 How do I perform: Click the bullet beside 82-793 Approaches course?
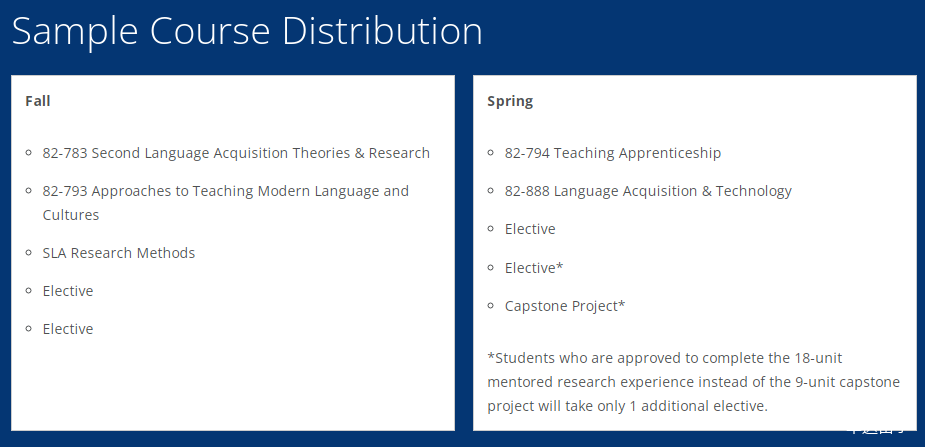click(x=28, y=191)
